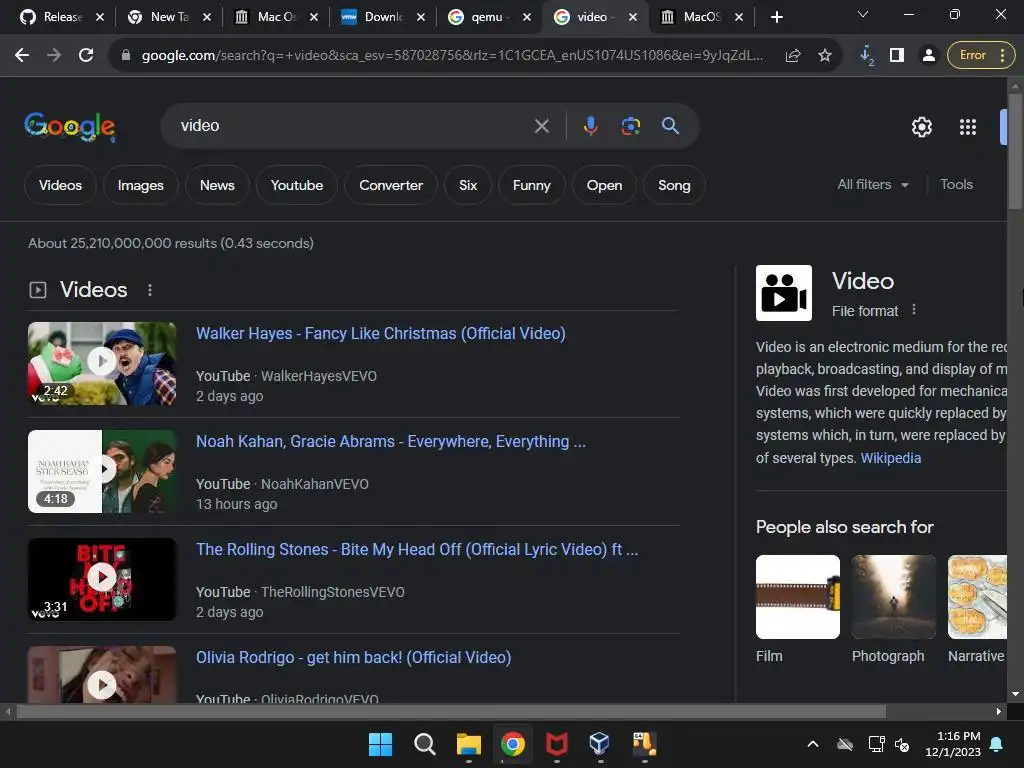Open the downloads icon in Chrome toolbar
1024x768 pixels.
click(x=867, y=56)
